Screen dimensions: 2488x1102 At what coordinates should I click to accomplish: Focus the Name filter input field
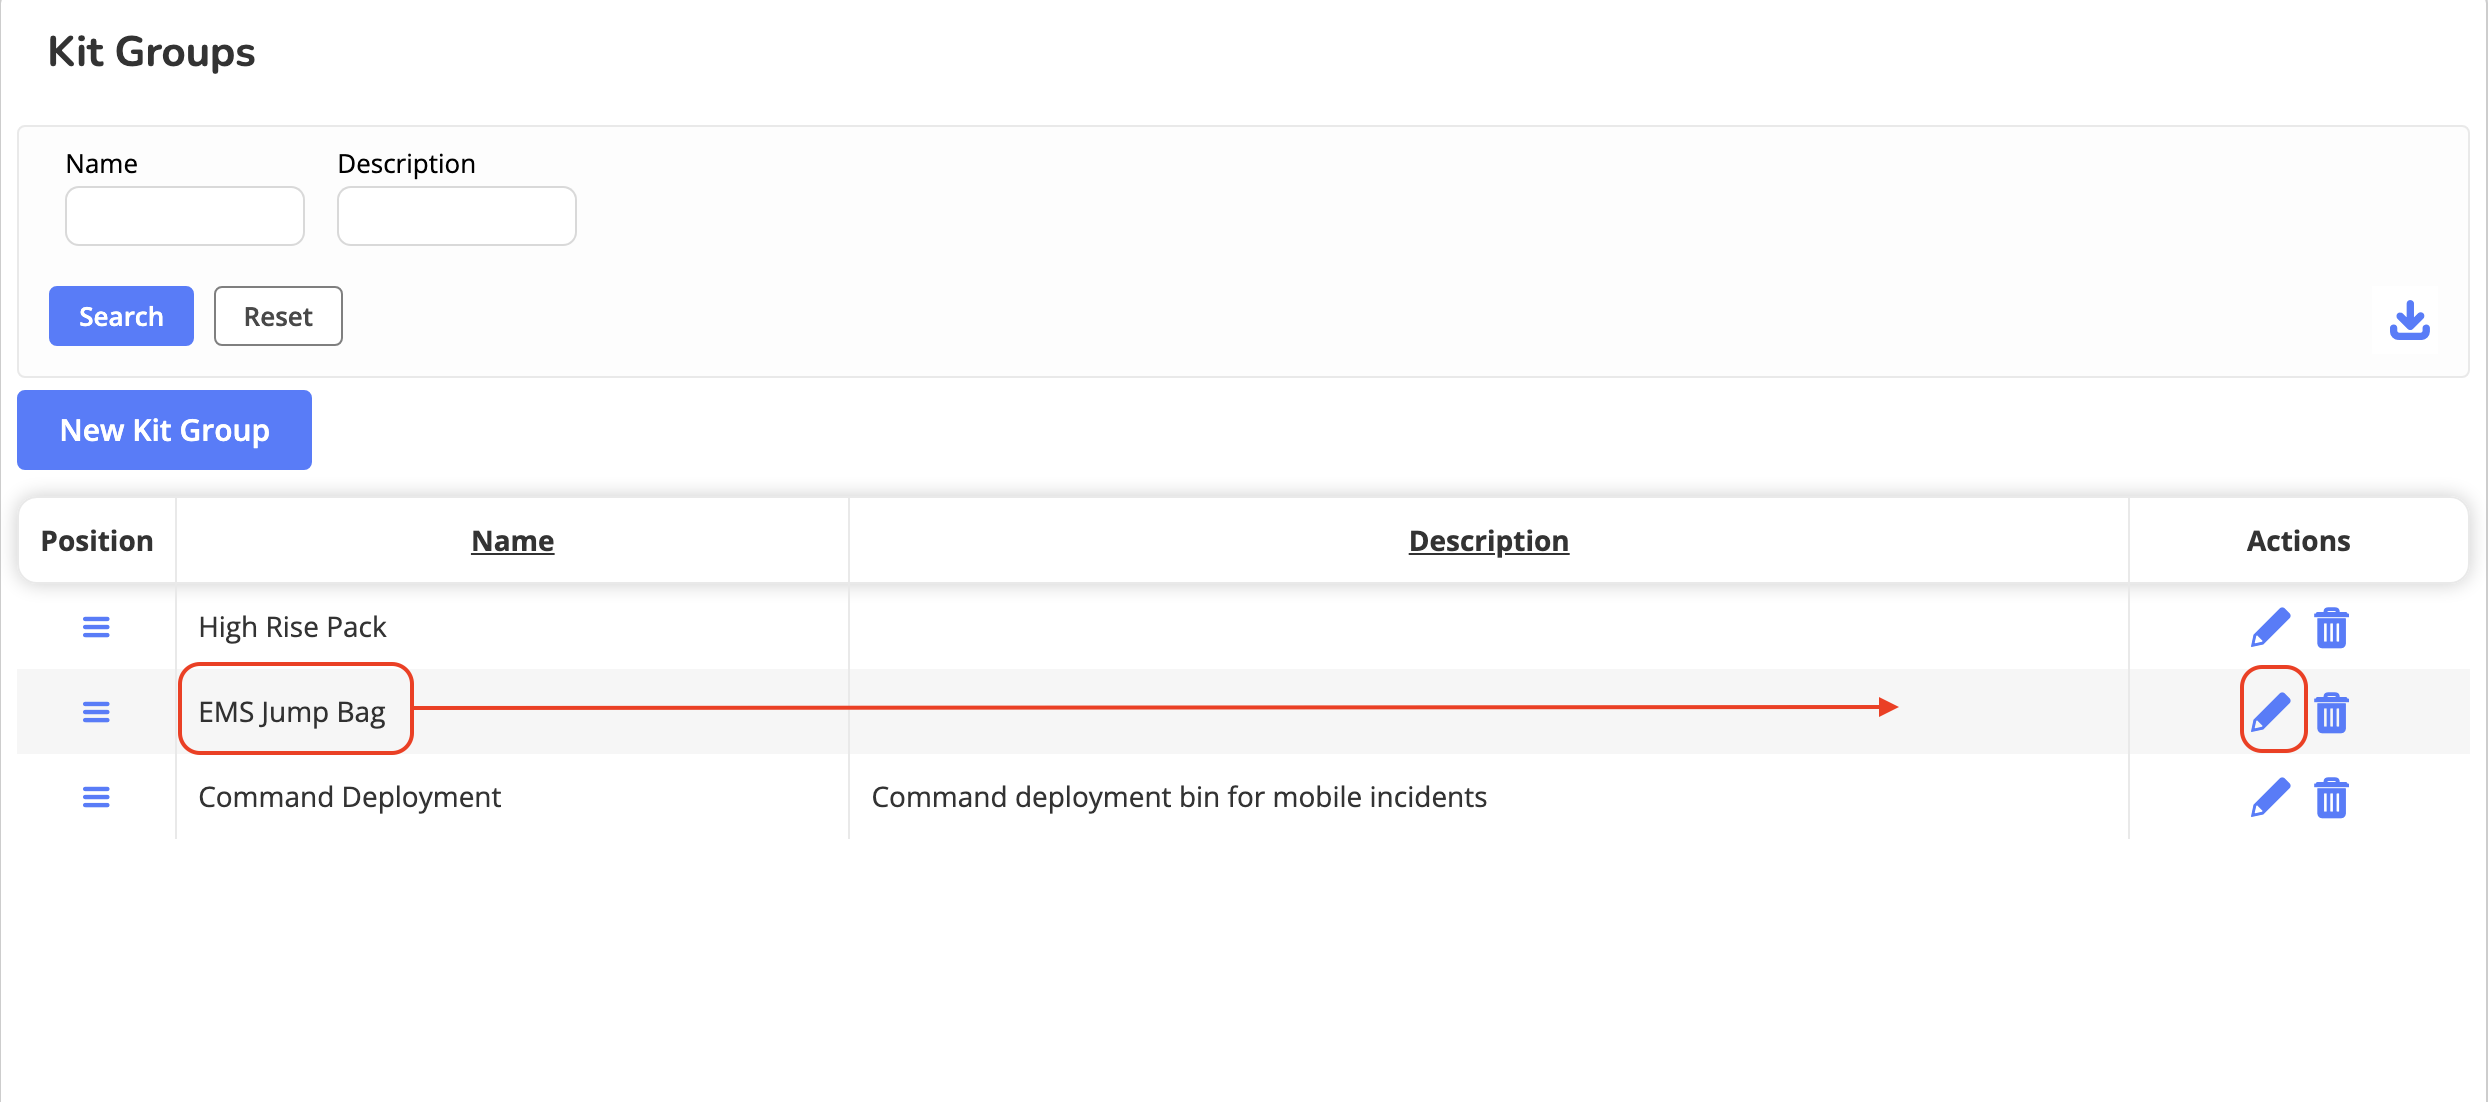185,216
